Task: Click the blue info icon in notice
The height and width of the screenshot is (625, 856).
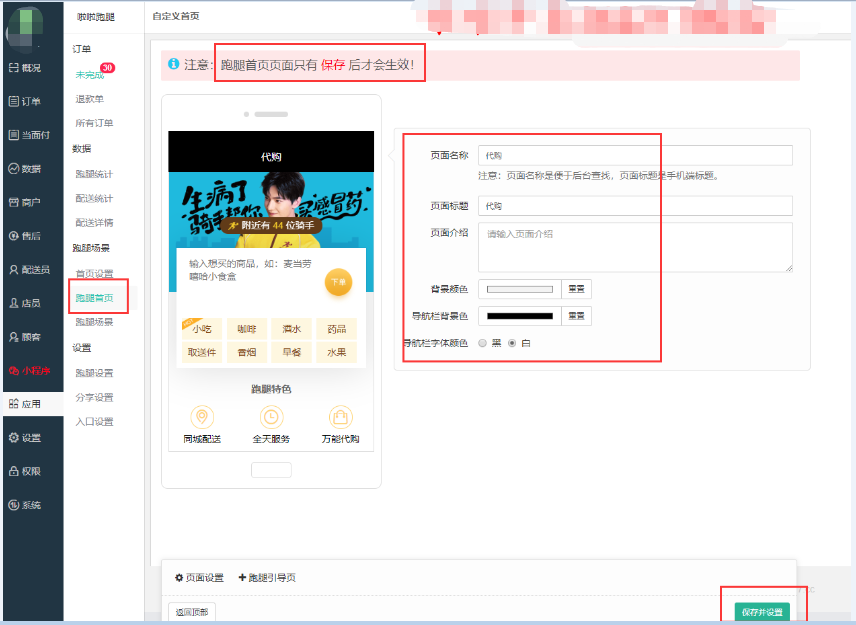Action: tap(174, 64)
